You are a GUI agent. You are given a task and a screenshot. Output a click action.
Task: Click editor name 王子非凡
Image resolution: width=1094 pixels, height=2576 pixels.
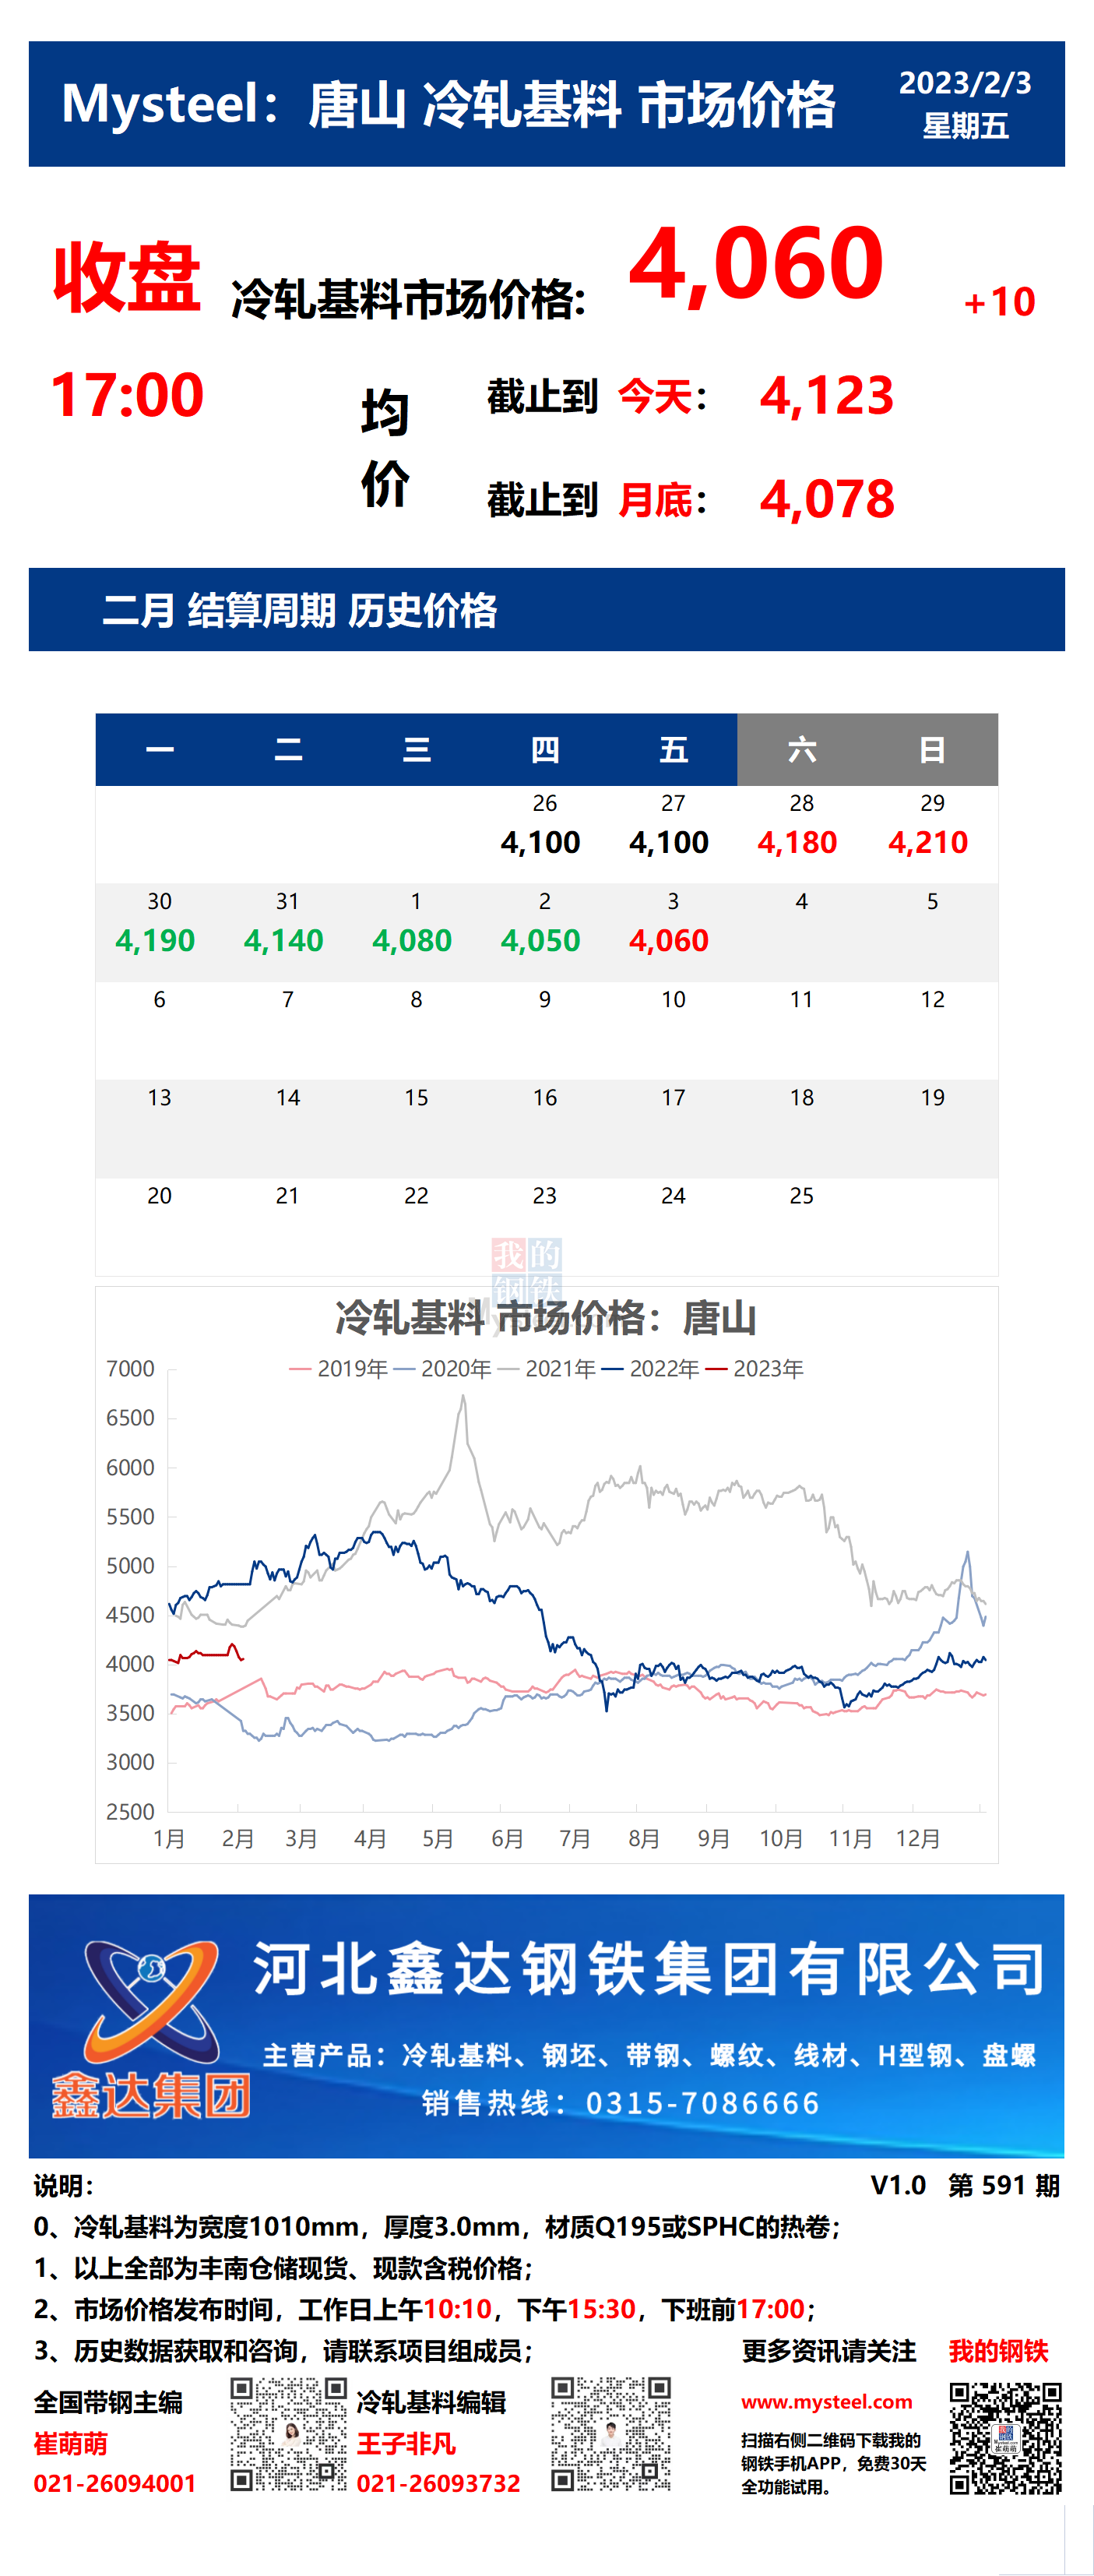[x=406, y=2444]
